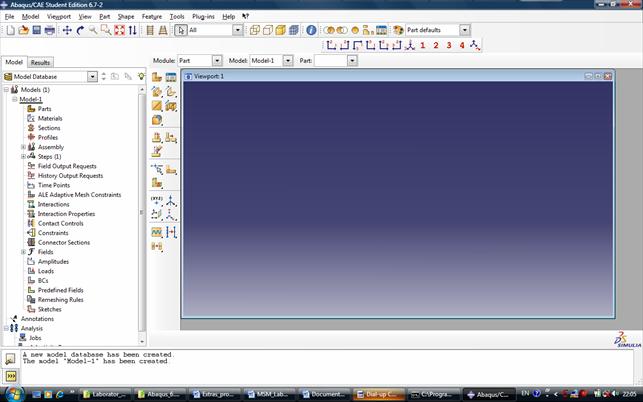Click the information query icon
Screen dimensions: 643x402
[x=312, y=30]
